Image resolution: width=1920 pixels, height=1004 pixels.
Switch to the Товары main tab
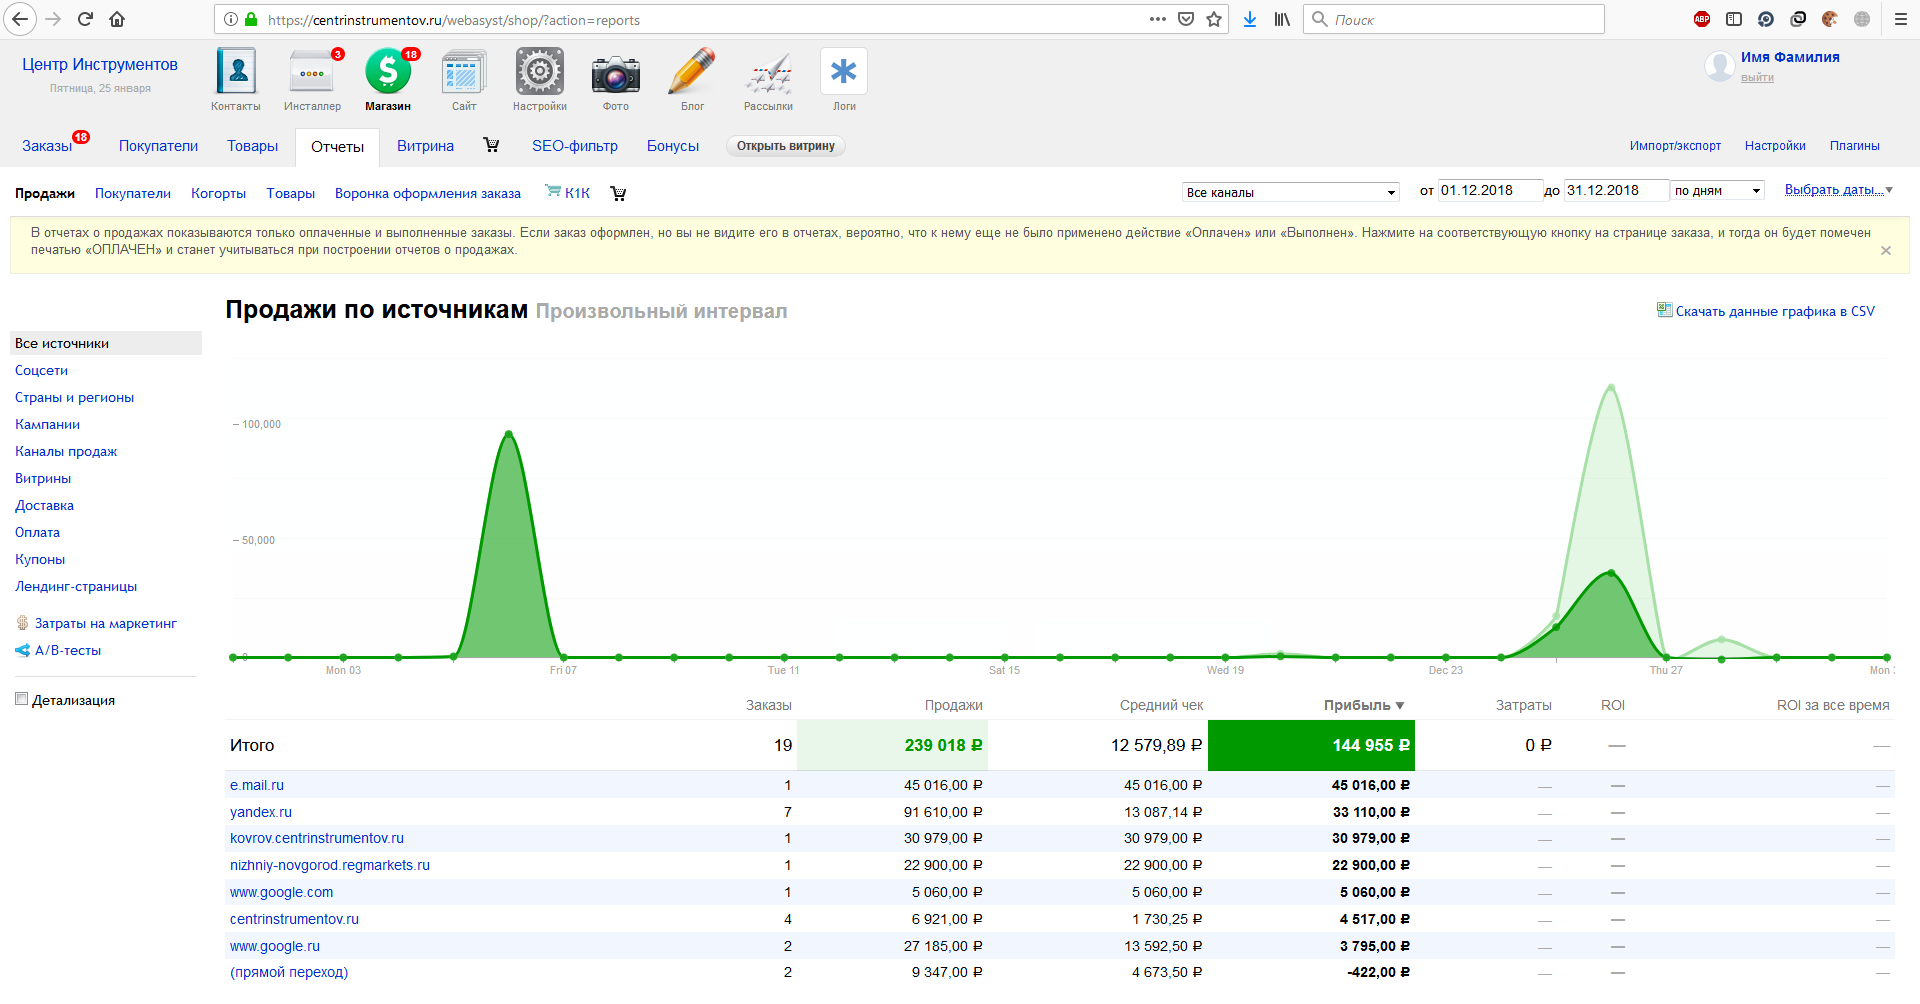point(252,146)
